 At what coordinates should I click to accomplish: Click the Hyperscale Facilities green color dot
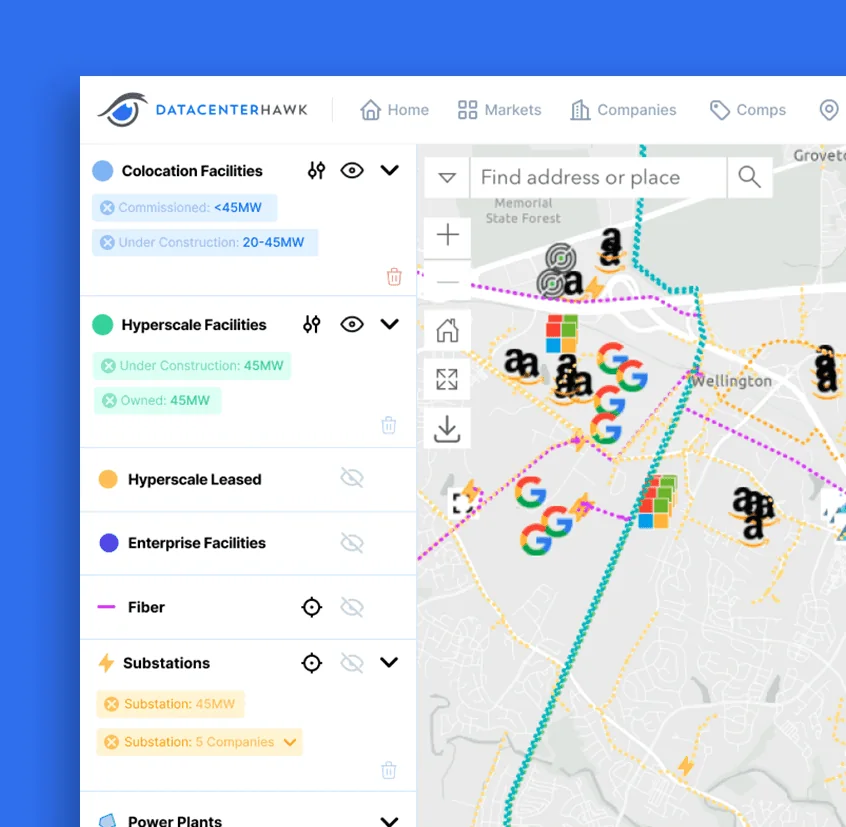pos(103,325)
